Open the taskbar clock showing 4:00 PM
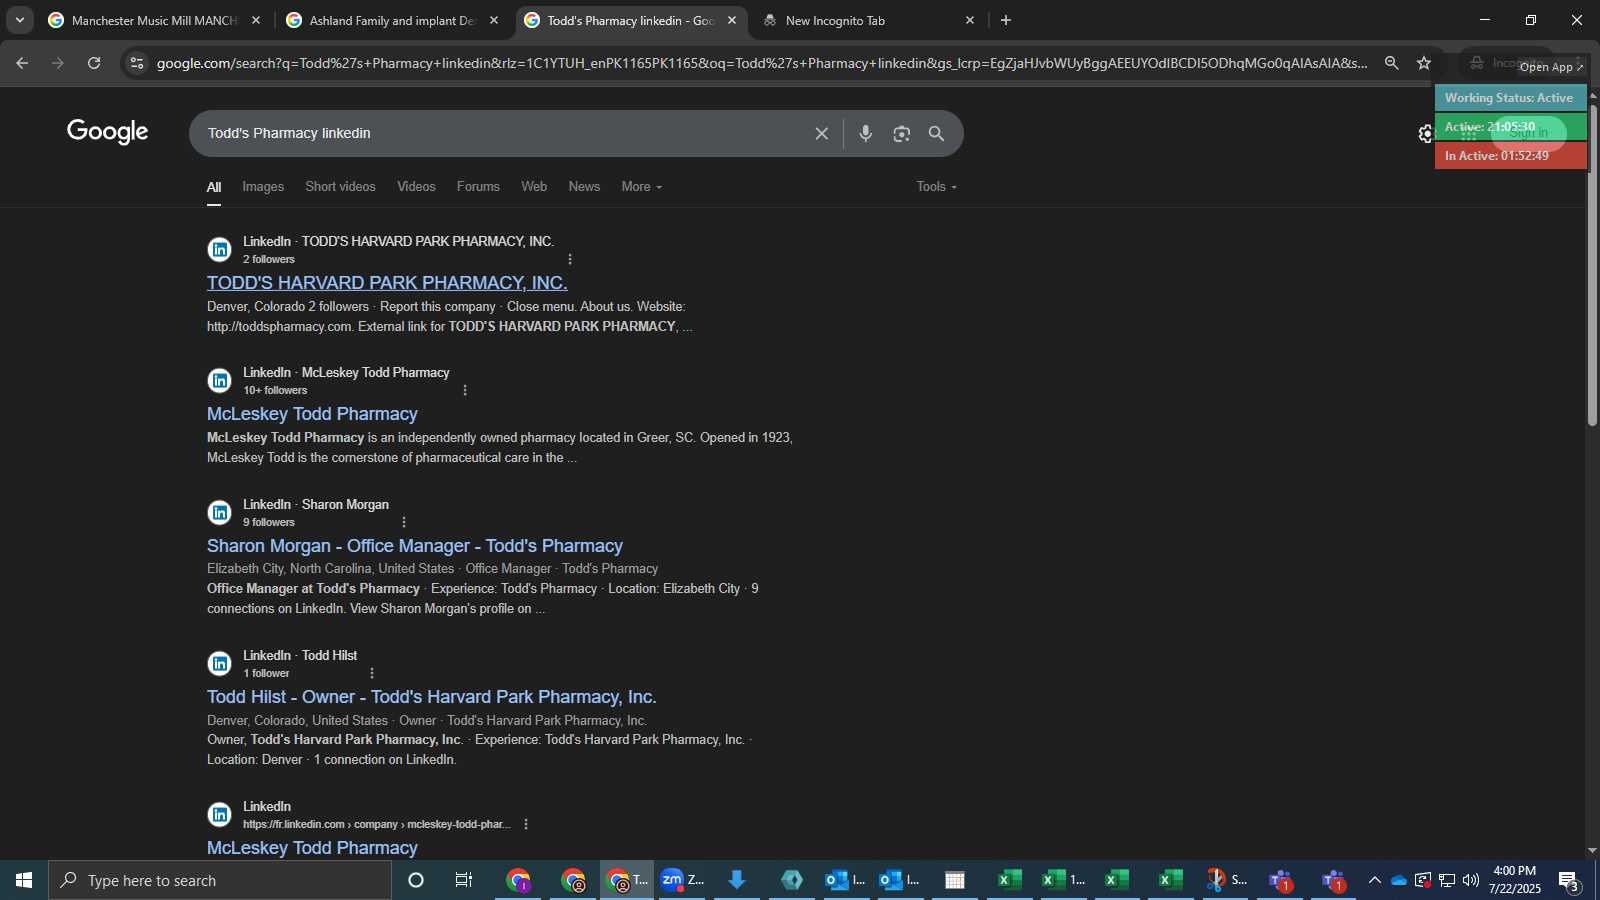Viewport: 1600px width, 900px height. click(x=1514, y=880)
